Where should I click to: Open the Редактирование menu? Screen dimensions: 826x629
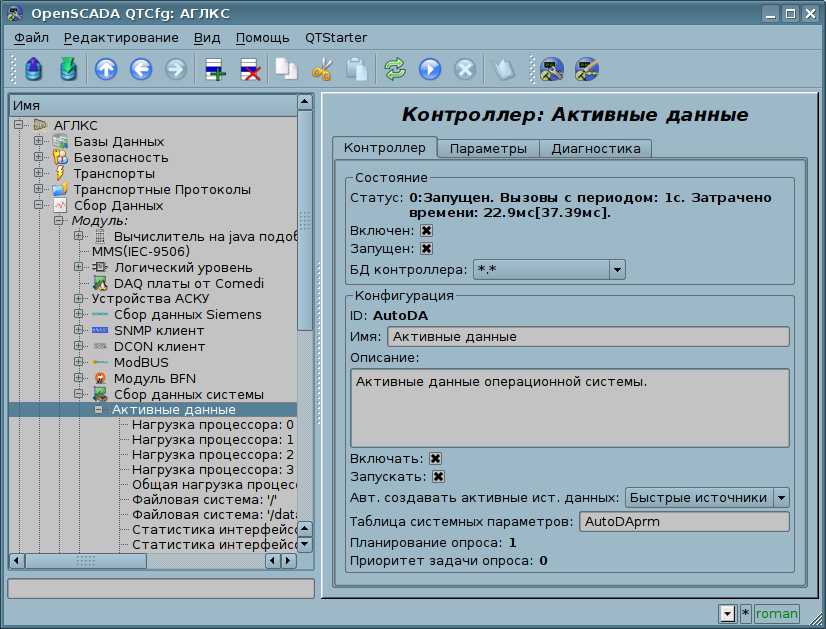point(120,38)
